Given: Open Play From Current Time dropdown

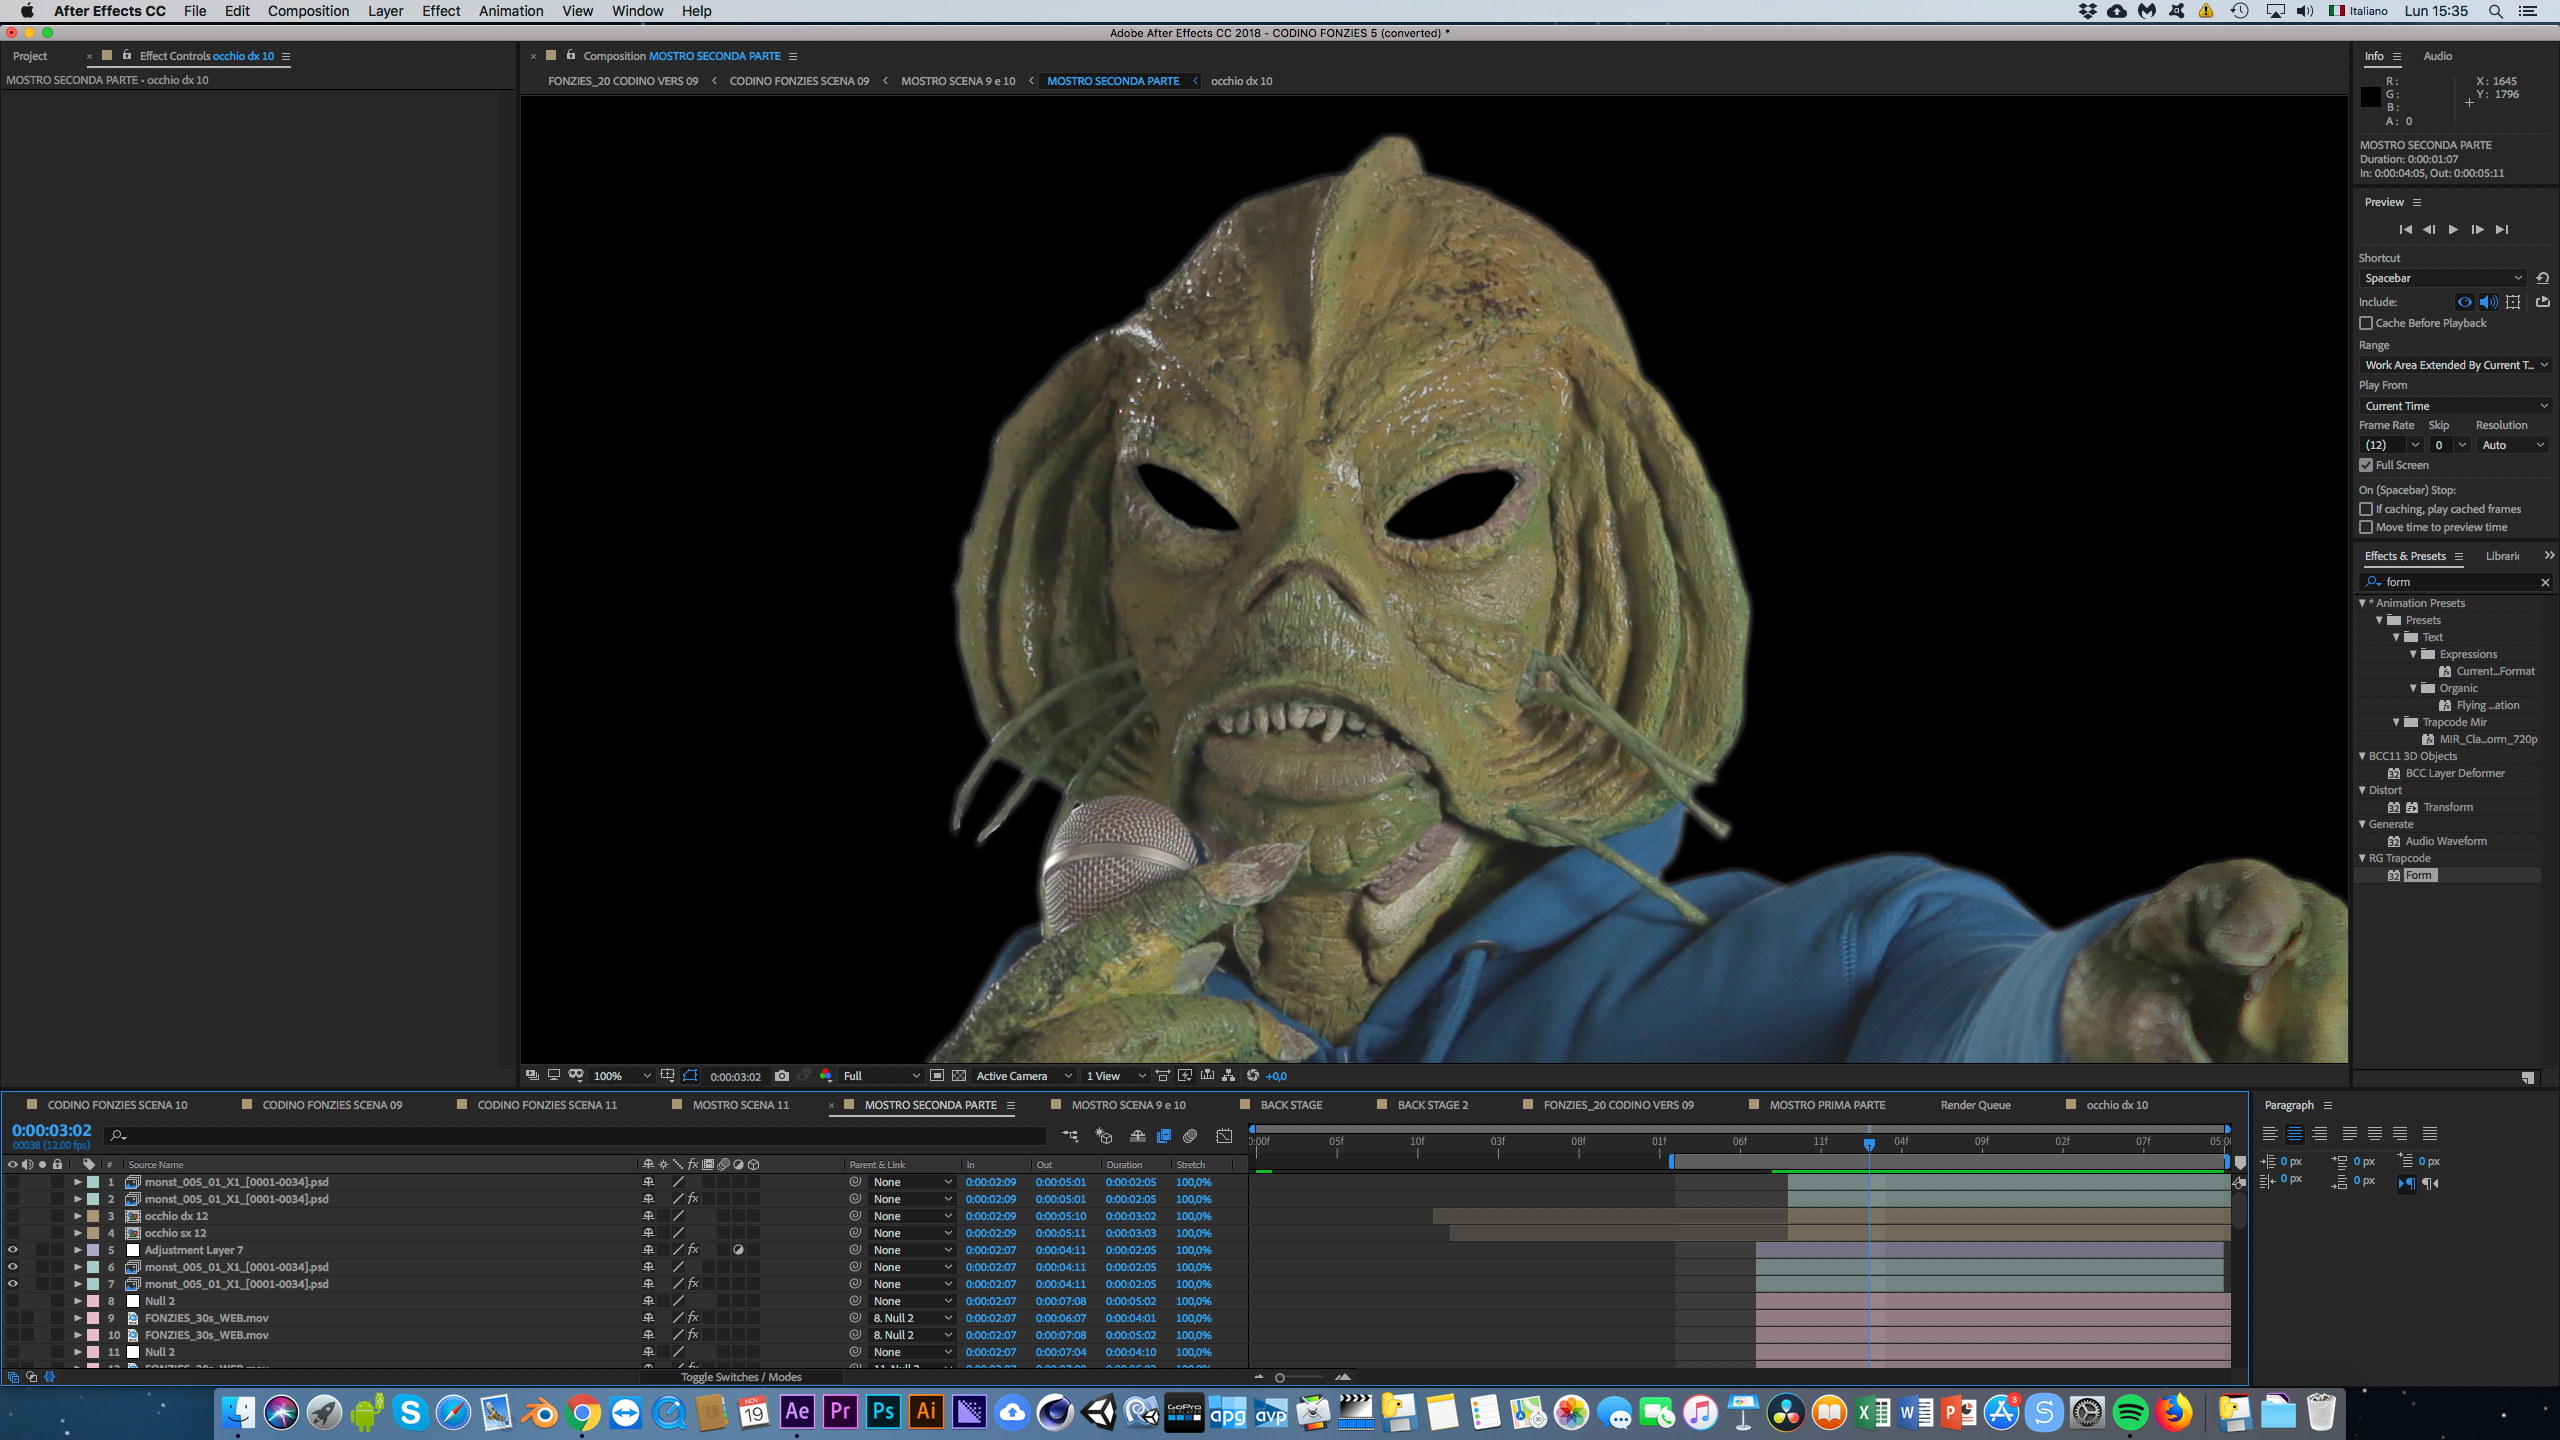Looking at the screenshot, I should point(2456,406).
